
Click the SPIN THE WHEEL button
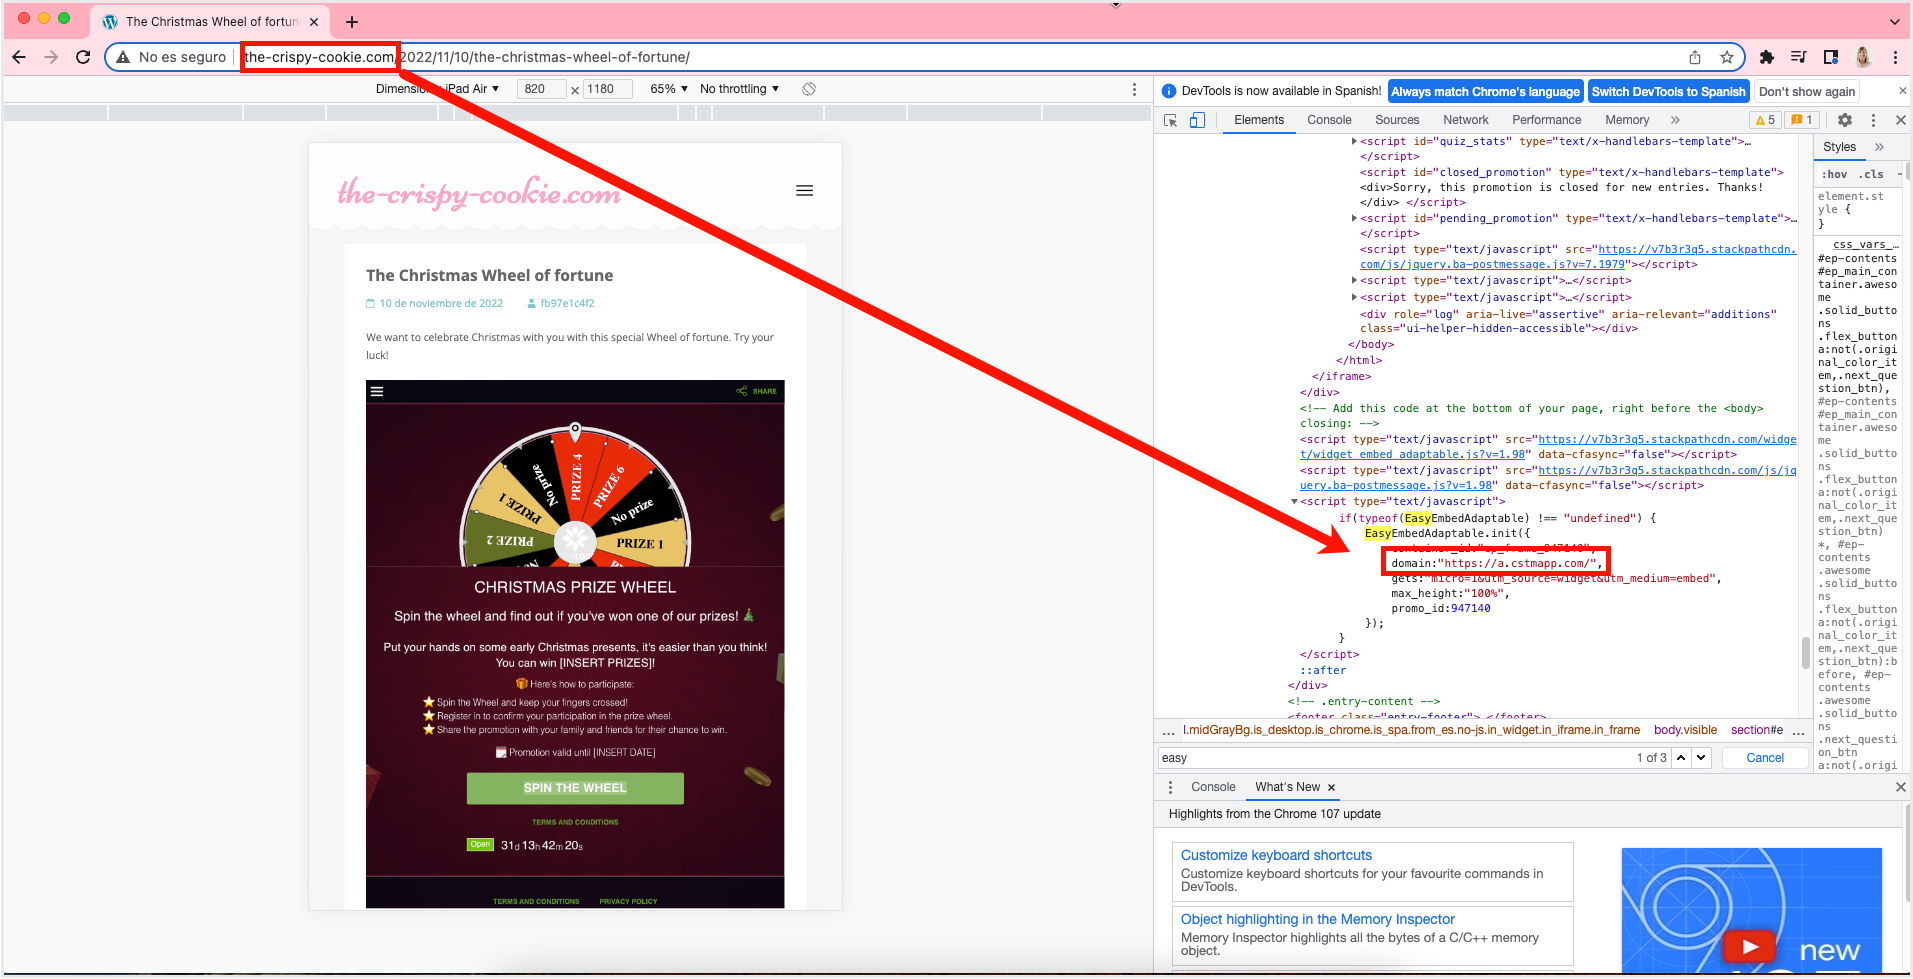575,788
